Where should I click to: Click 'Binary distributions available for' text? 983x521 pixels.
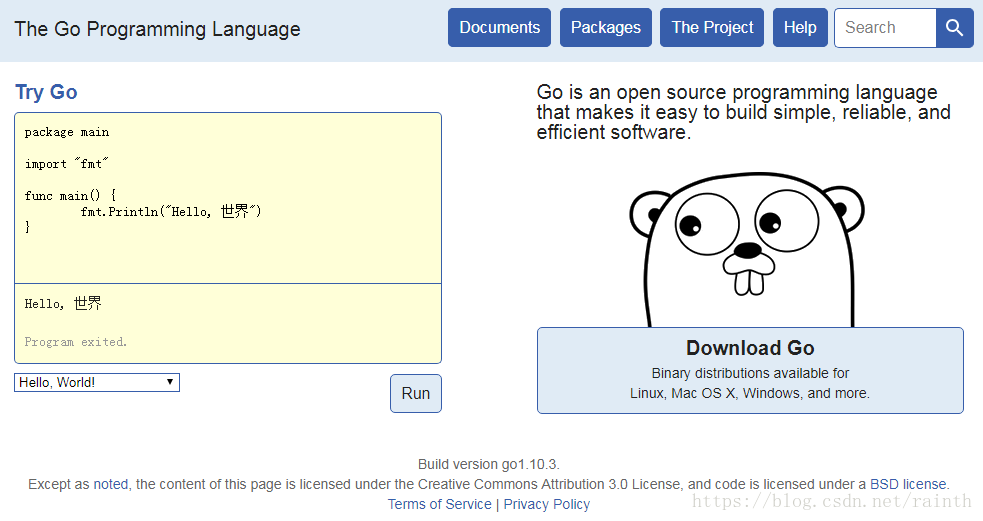pyautogui.click(x=750, y=373)
